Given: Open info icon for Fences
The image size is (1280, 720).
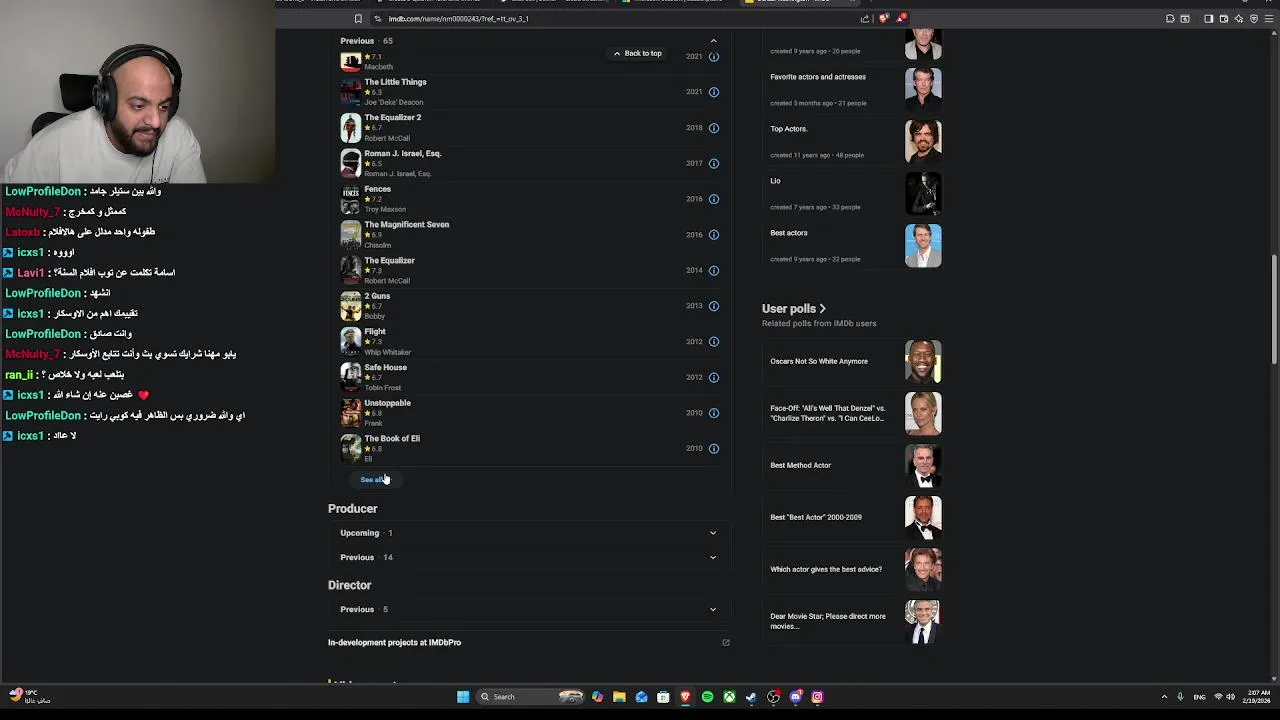Looking at the screenshot, I should click(x=714, y=199).
